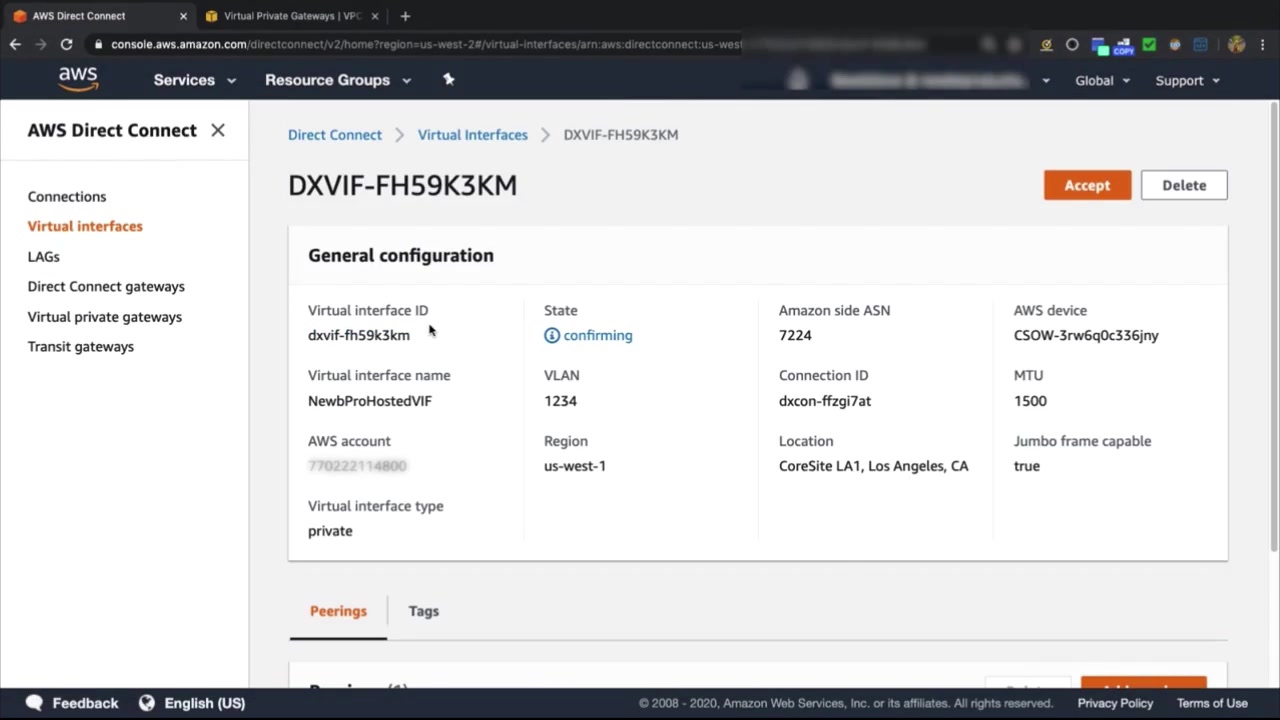Switch to the Virtual Private Gateways browser tab
The width and height of the screenshot is (1280, 720).
(x=290, y=16)
